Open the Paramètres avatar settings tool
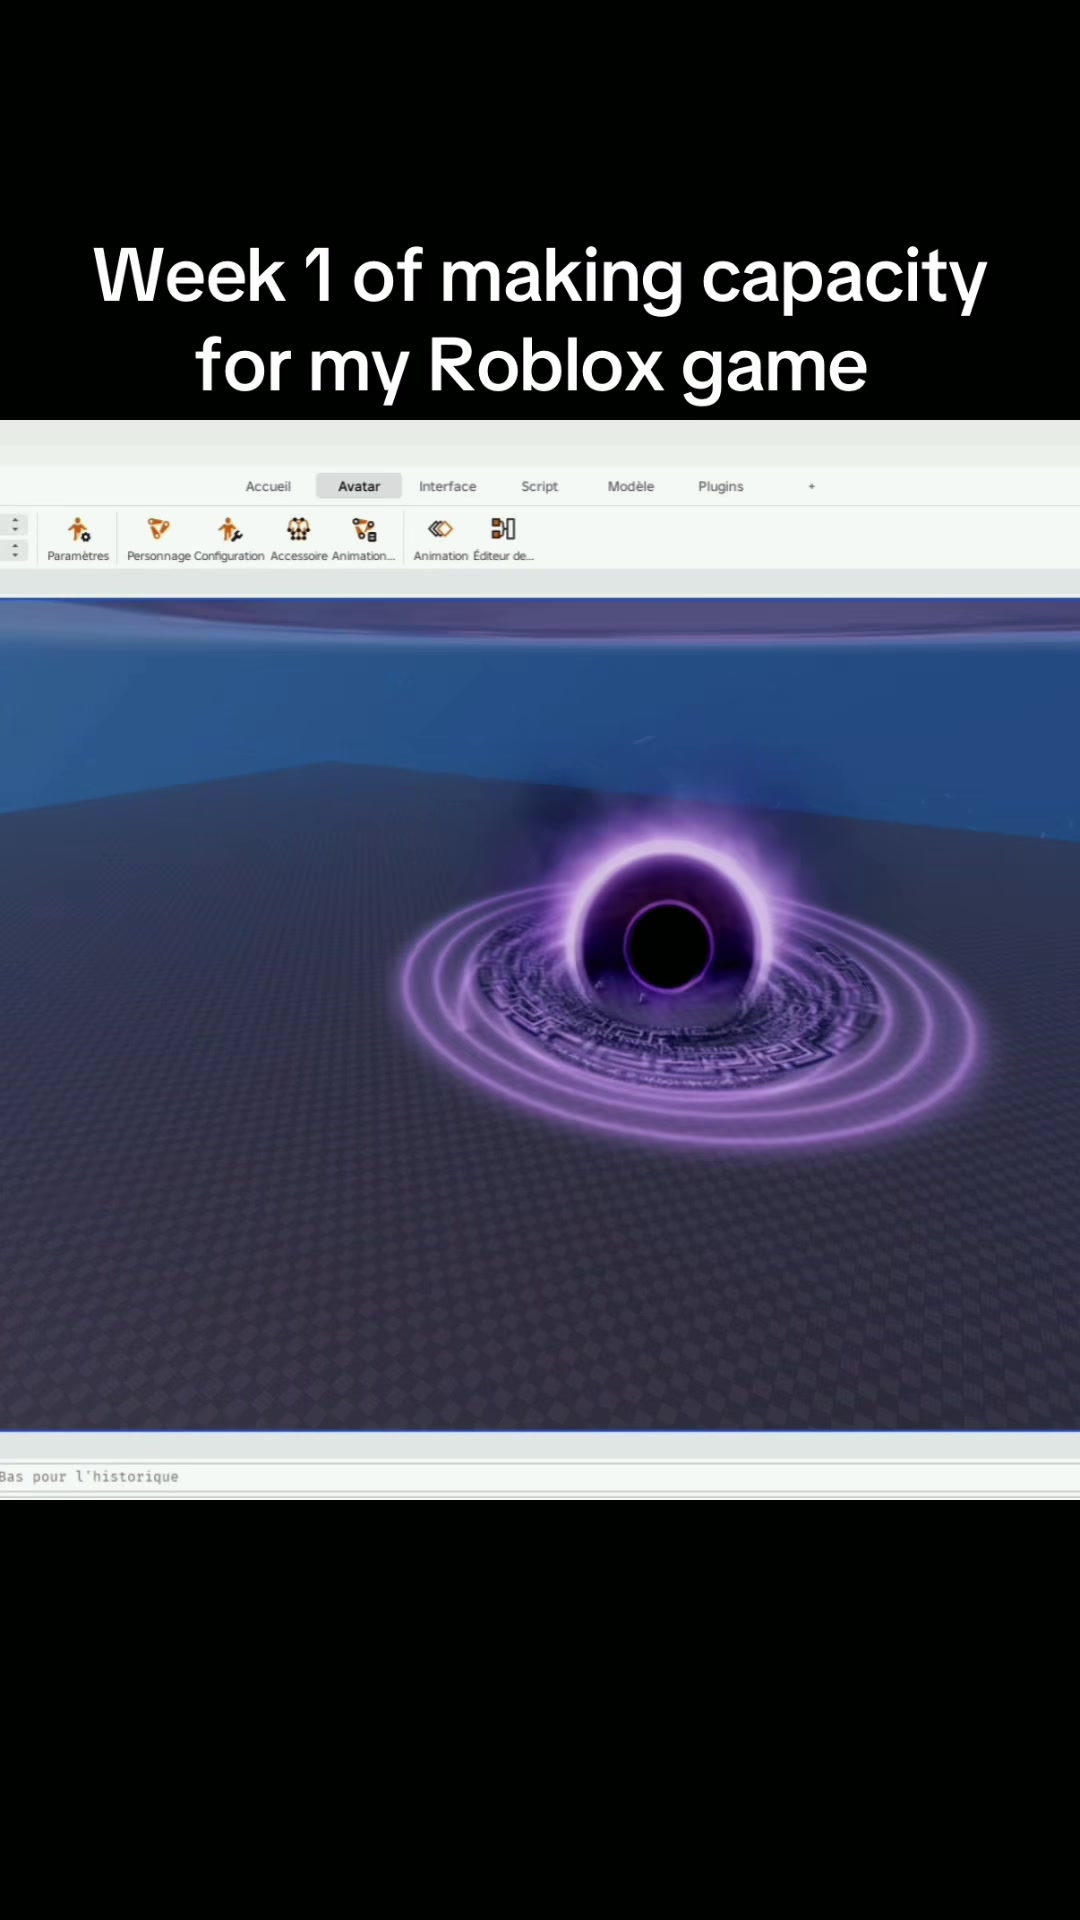 (x=78, y=538)
